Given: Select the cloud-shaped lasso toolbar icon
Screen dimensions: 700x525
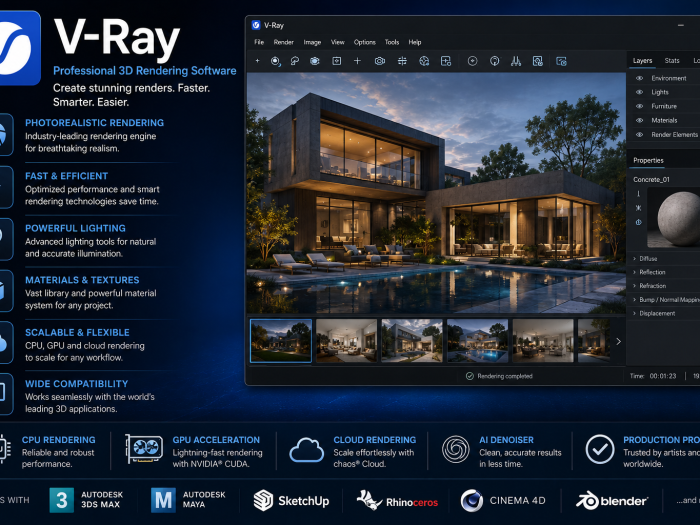Looking at the screenshot, I should tap(295, 61).
